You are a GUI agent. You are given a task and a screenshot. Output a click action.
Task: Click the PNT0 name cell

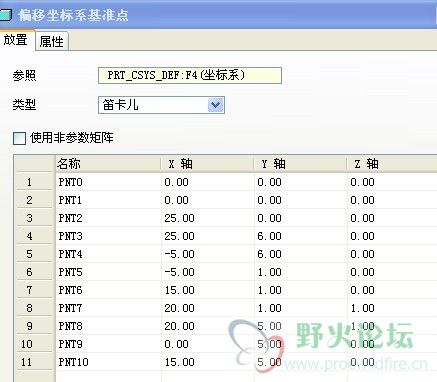coord(108,182)
